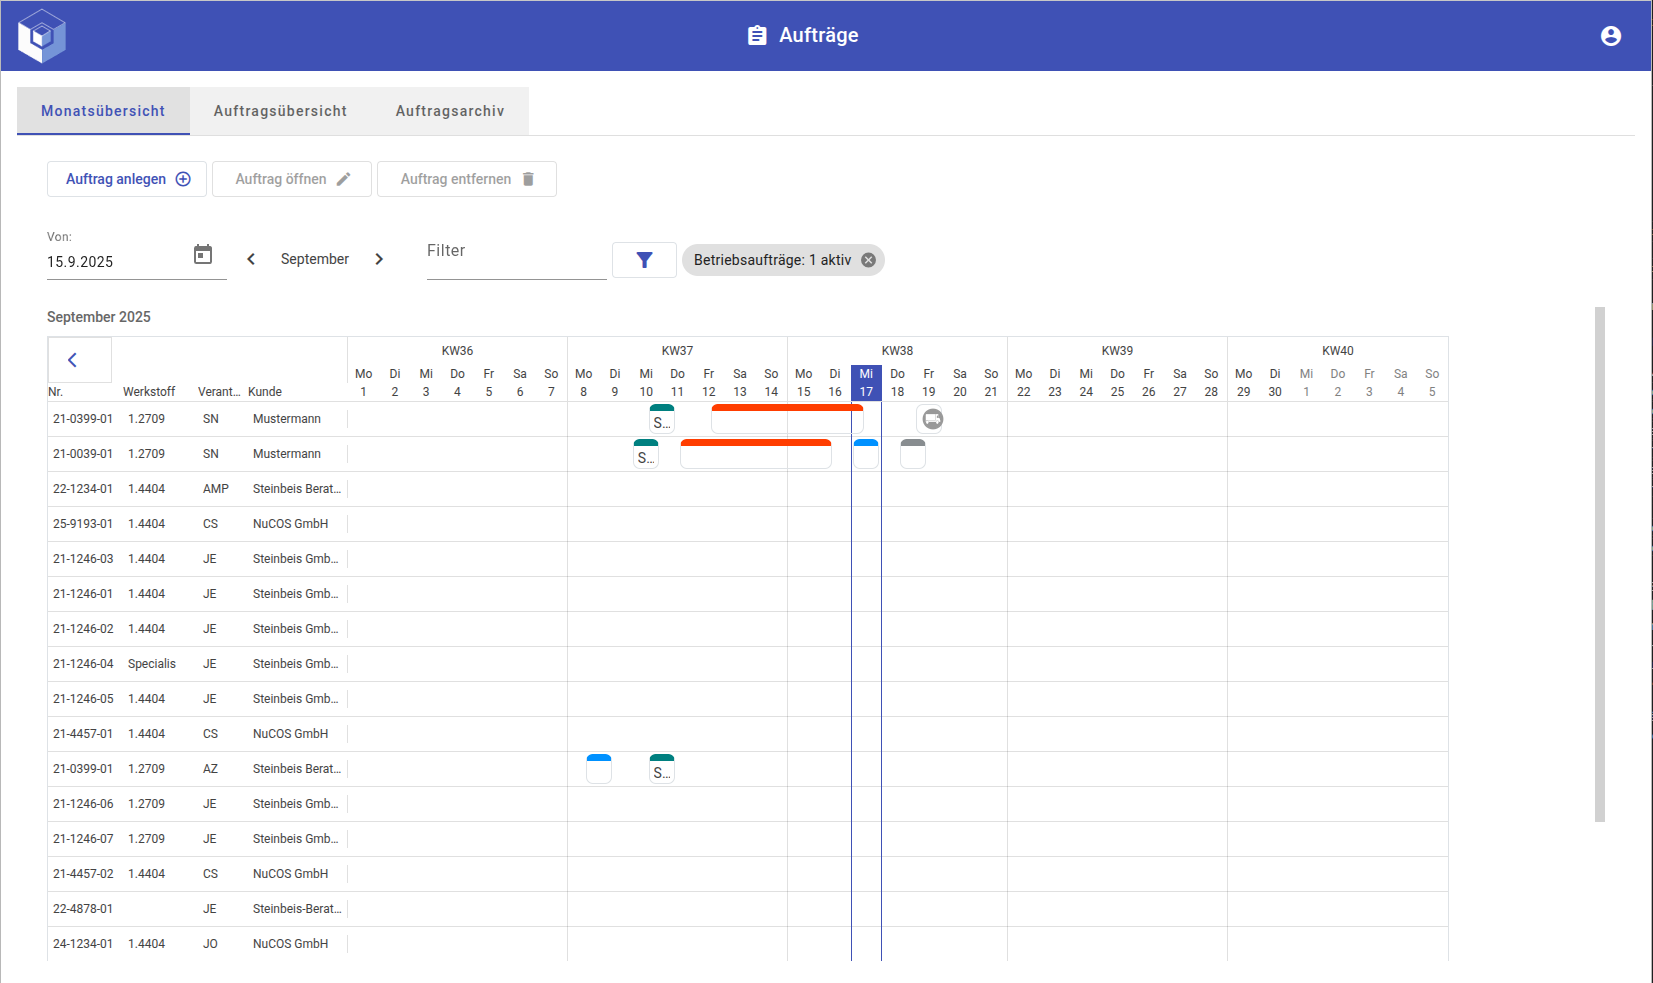Collapse the Nr. column with back arrow
The width and height of the screenshot is (1653, 983).
pyautogui.click(x=78, y=359)
